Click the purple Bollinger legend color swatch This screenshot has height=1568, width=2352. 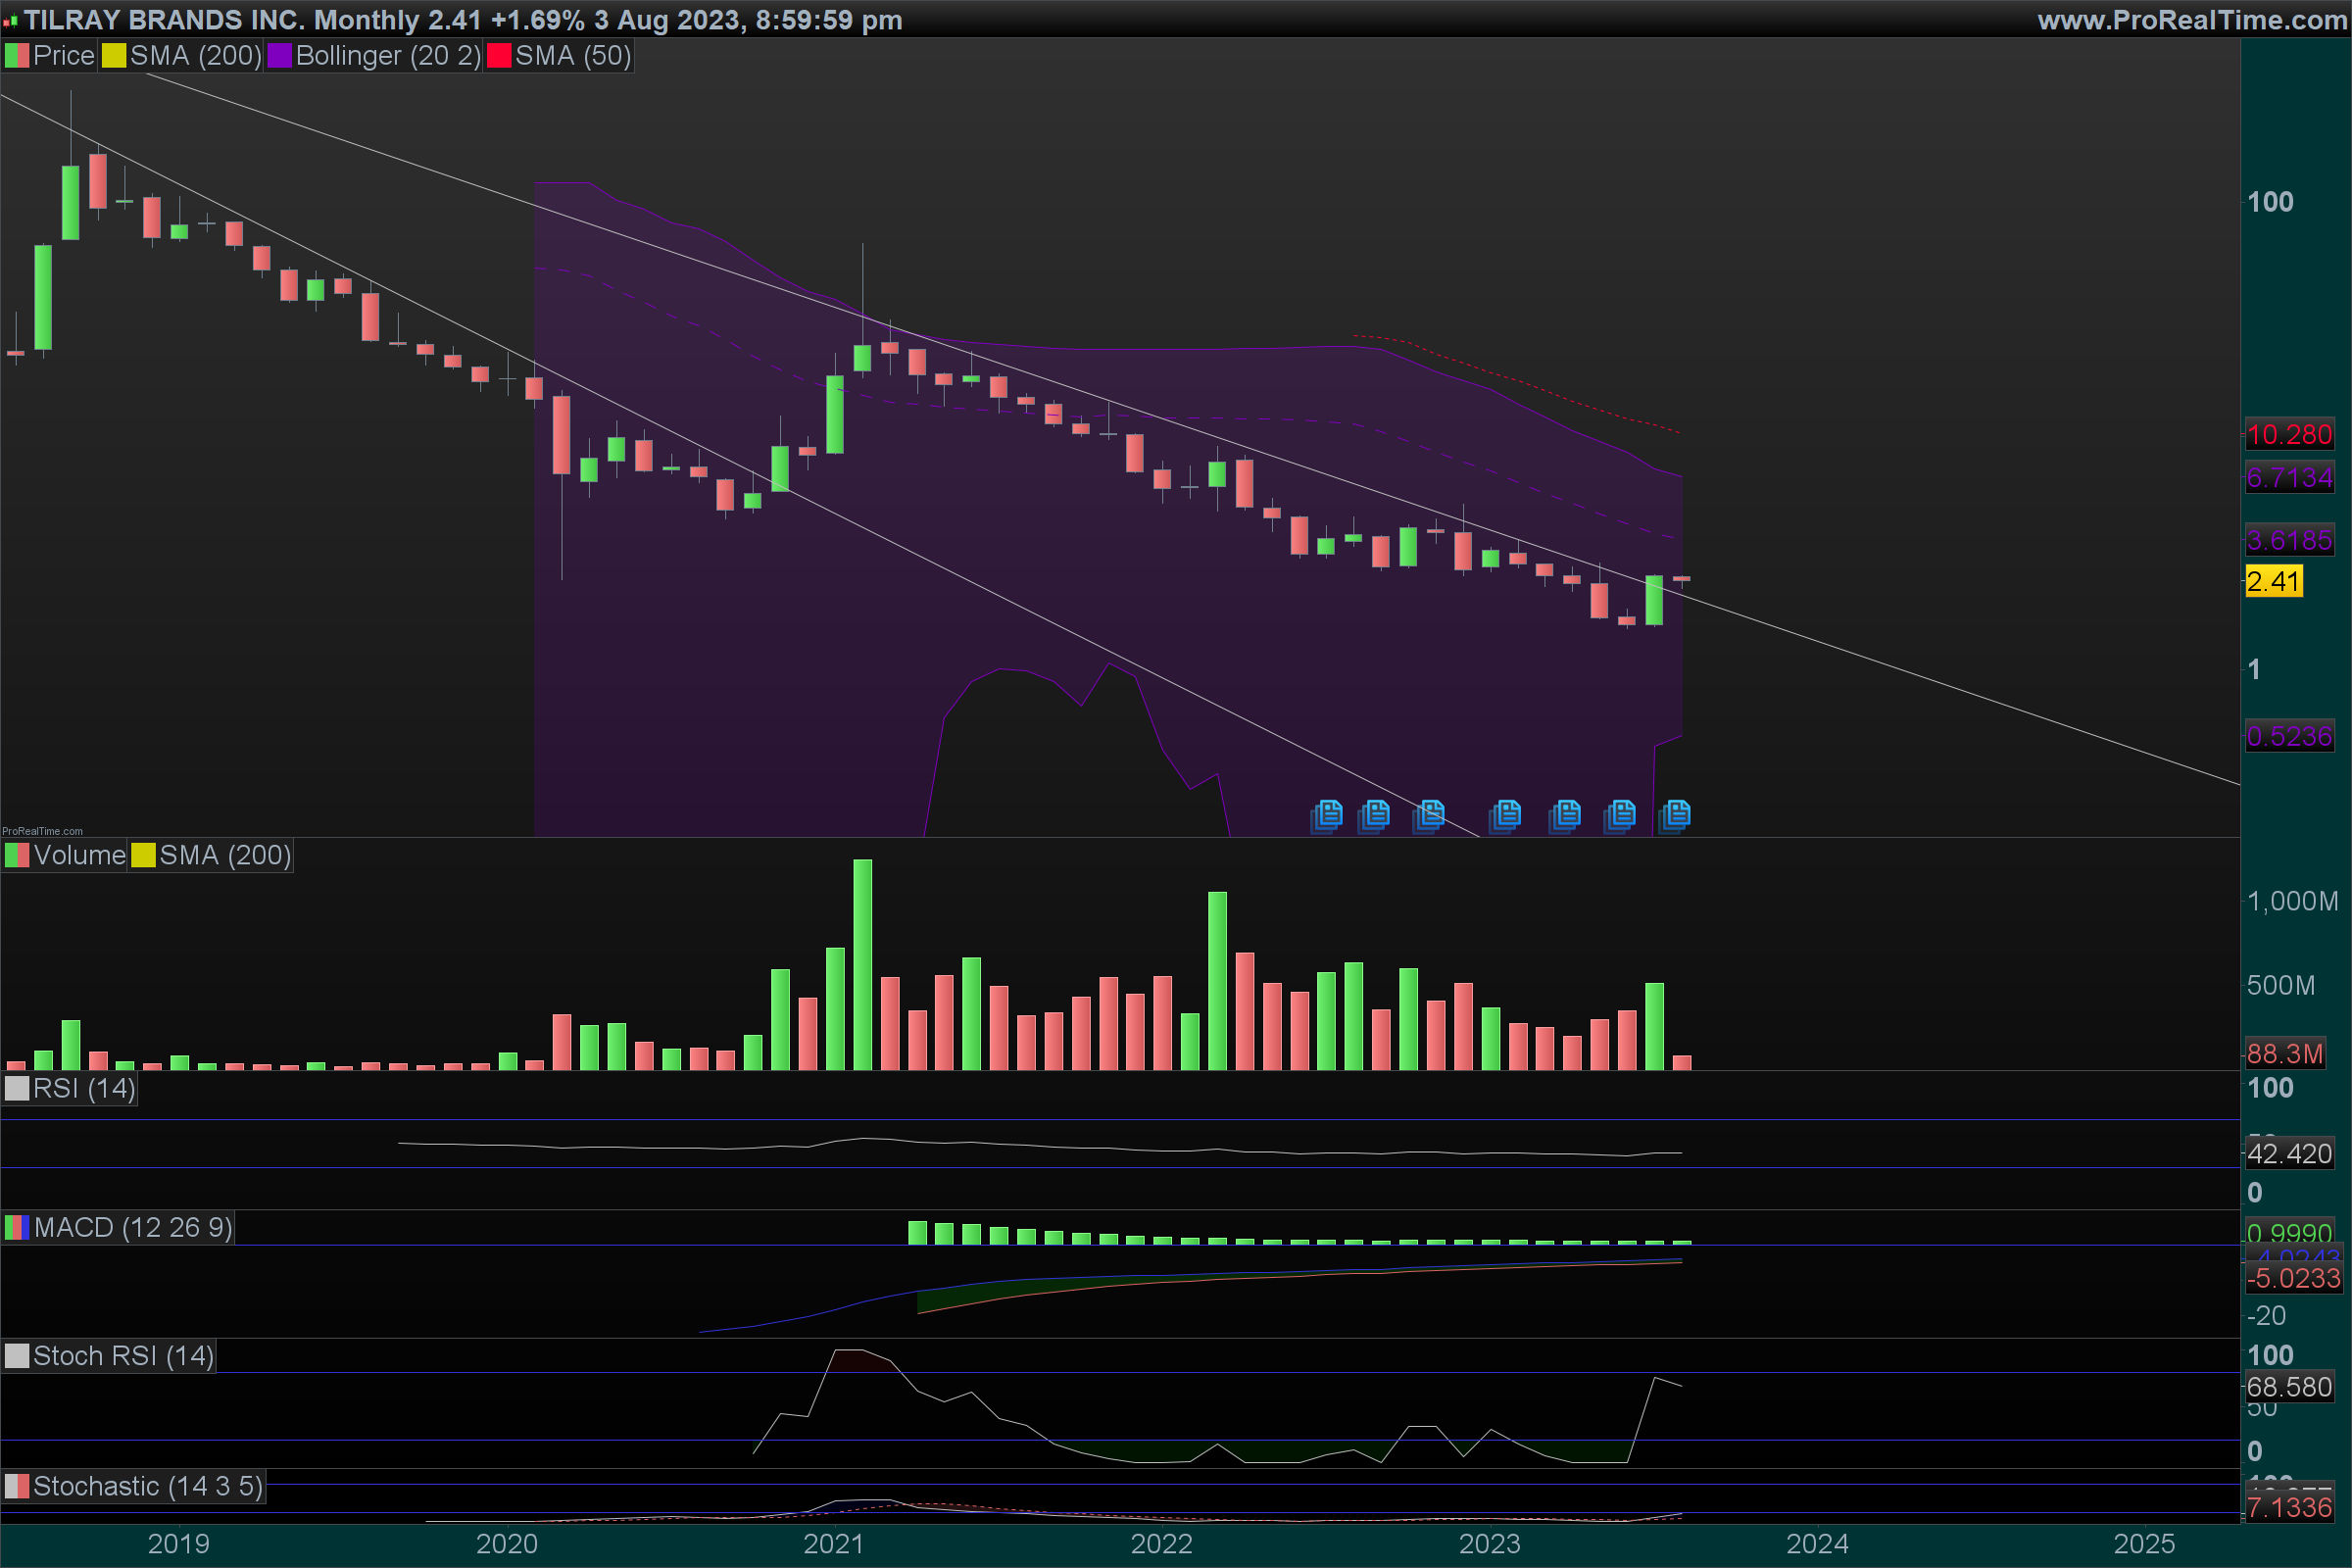[279, 56]
